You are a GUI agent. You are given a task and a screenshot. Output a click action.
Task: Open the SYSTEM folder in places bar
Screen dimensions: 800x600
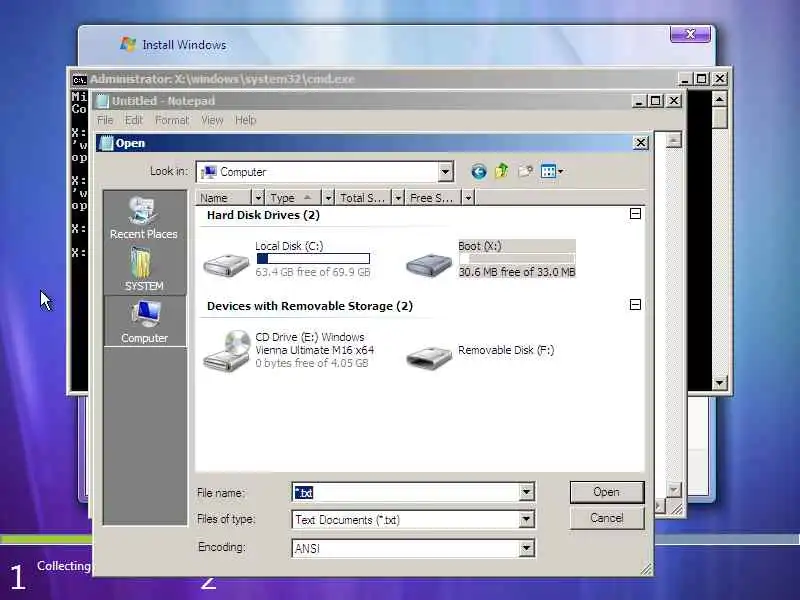tap(144, 269)
